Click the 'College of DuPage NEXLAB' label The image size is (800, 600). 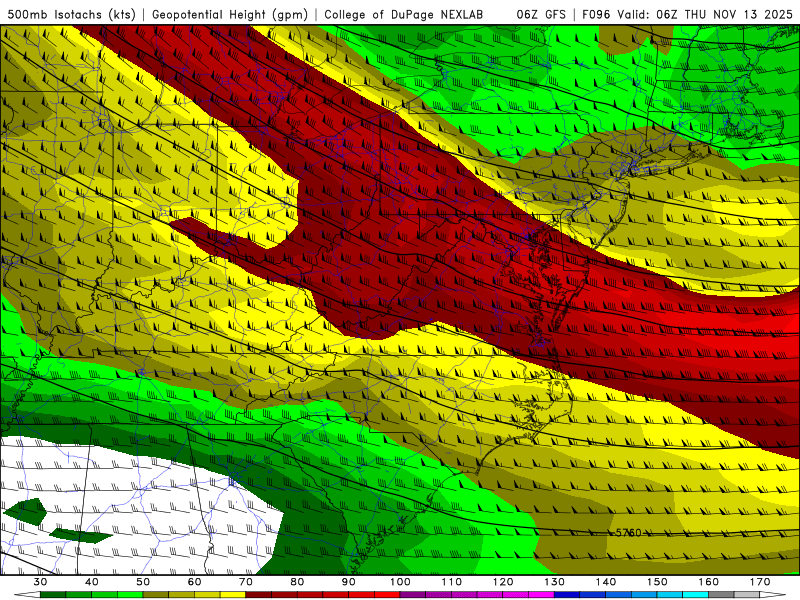(404, 14)
